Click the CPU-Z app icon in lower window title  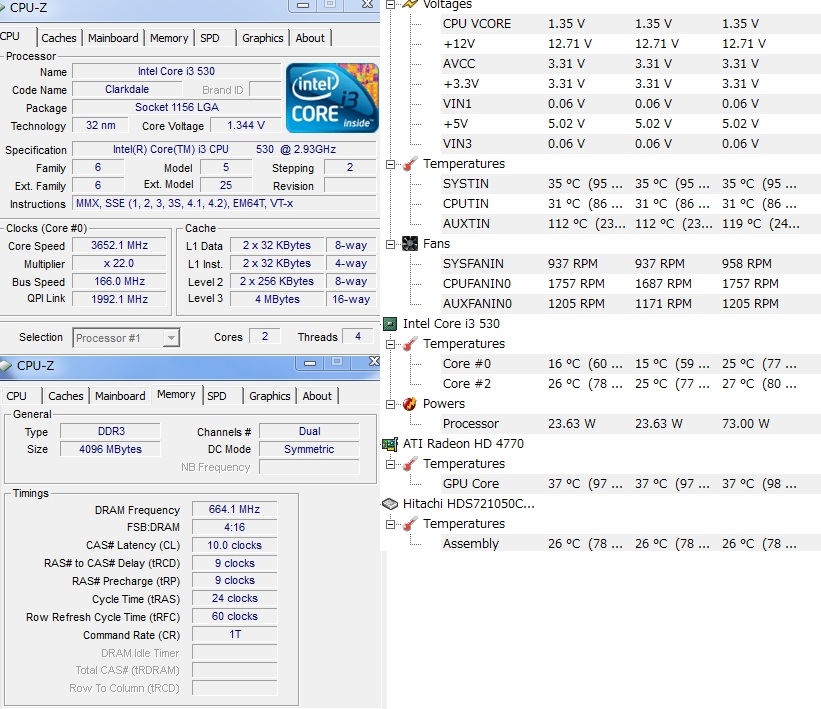6,365
